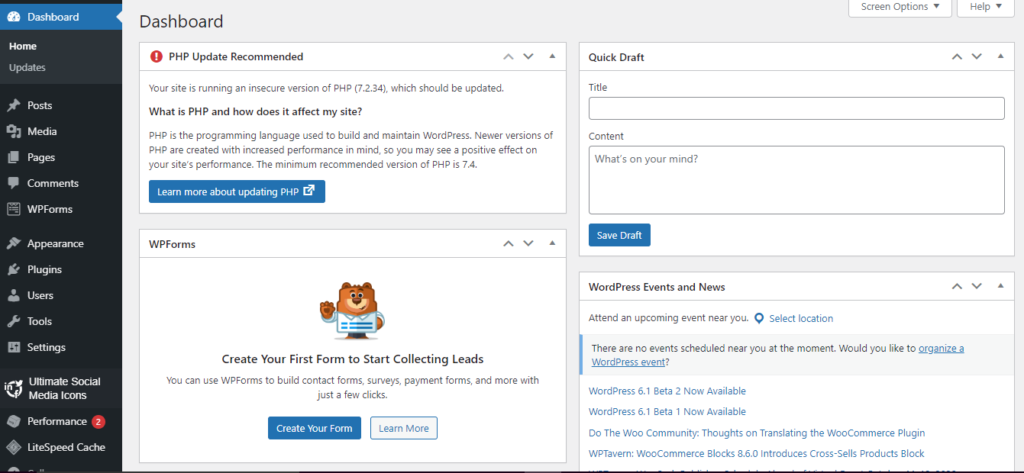The height and width of the screenshot is (473, 1024).
Task: Move Quick Draft panel down
Action: click(976, 57)
